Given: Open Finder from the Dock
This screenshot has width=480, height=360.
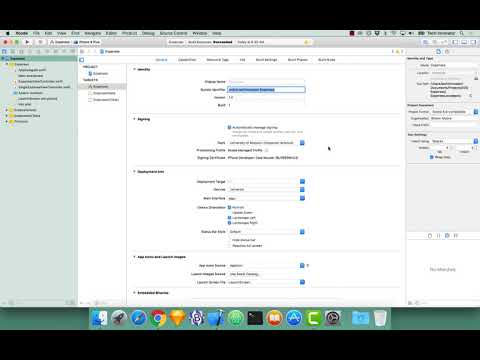Looking at the screenshot, I should 99,318.
